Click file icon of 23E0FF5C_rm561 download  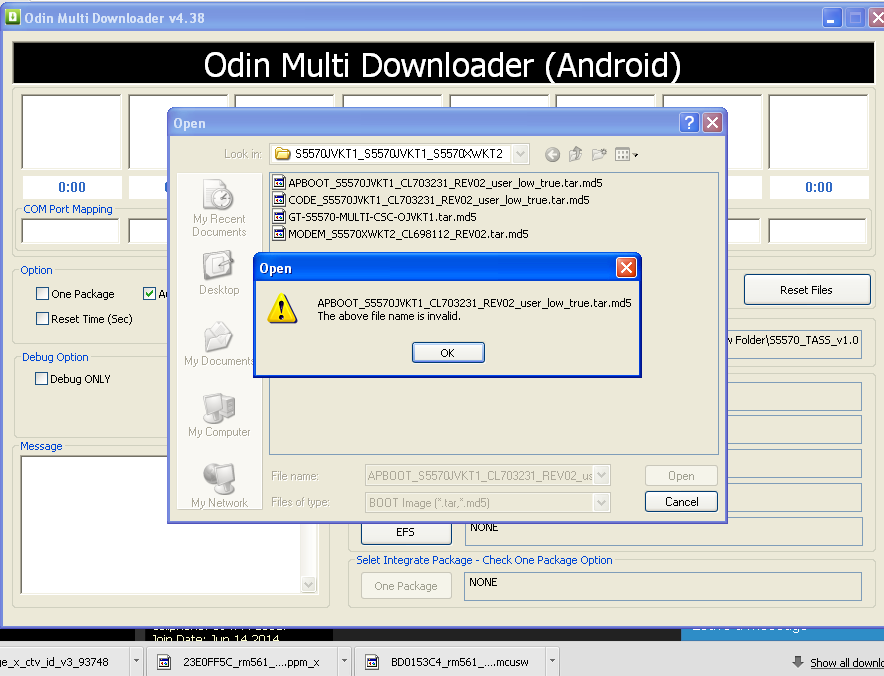[x=164, y=662]
